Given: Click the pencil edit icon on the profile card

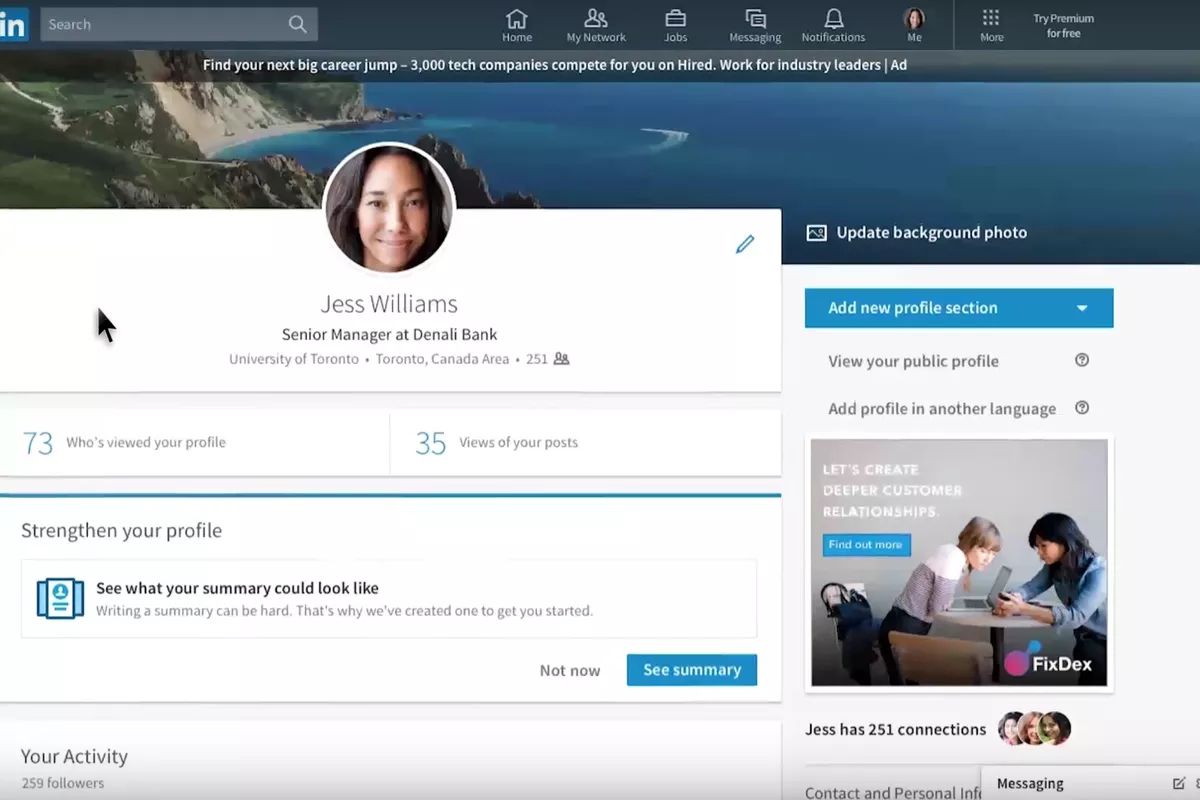Looking at the screenshot, I should 744,243.
